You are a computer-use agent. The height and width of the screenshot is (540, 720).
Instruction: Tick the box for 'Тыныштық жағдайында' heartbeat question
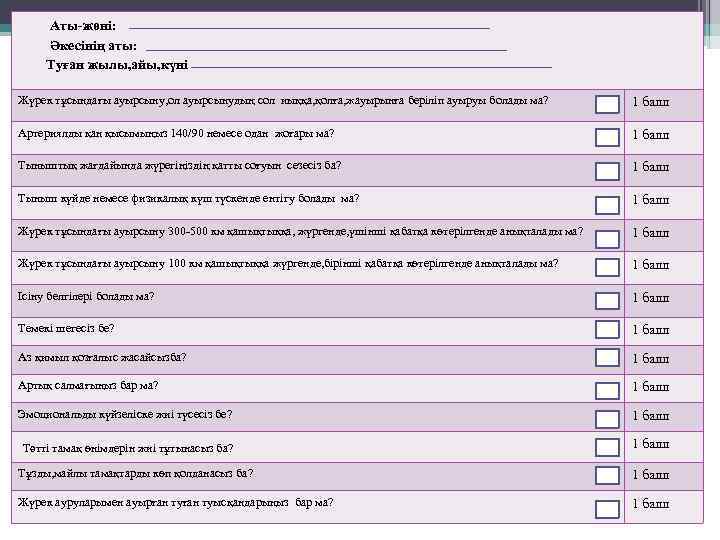[x=607, y=171]
